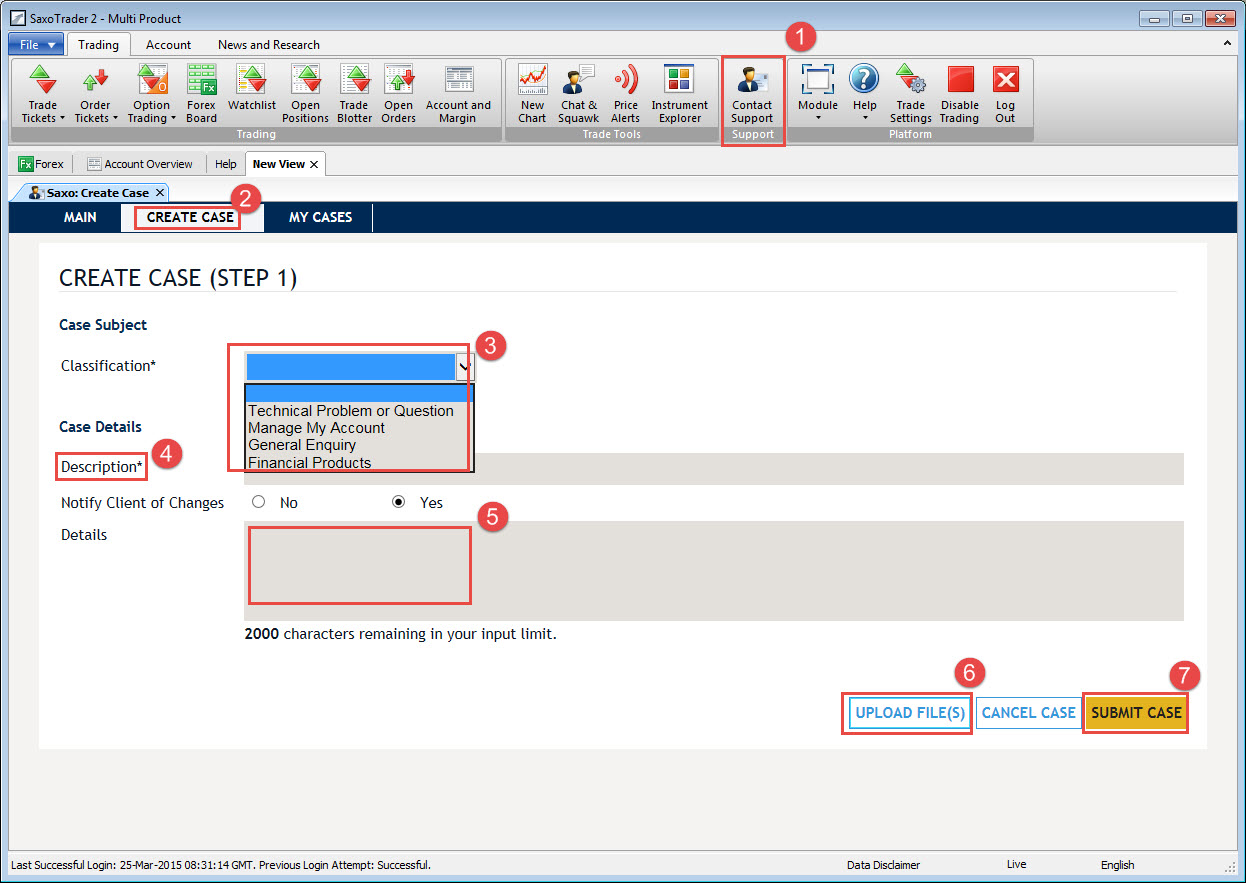Expand the Trade Tickets dropdown arrow

[63, 118]
